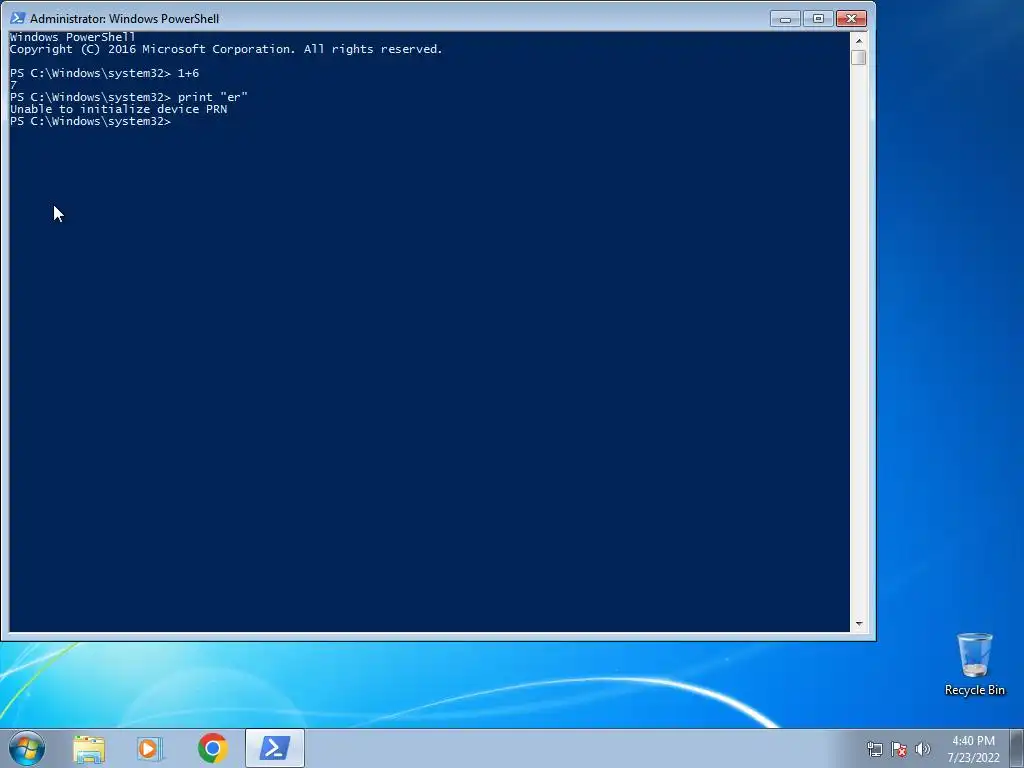This screenshot has height=768, width=1024.
Task: Click the command text "1+6"
Action: coord(188,73)
